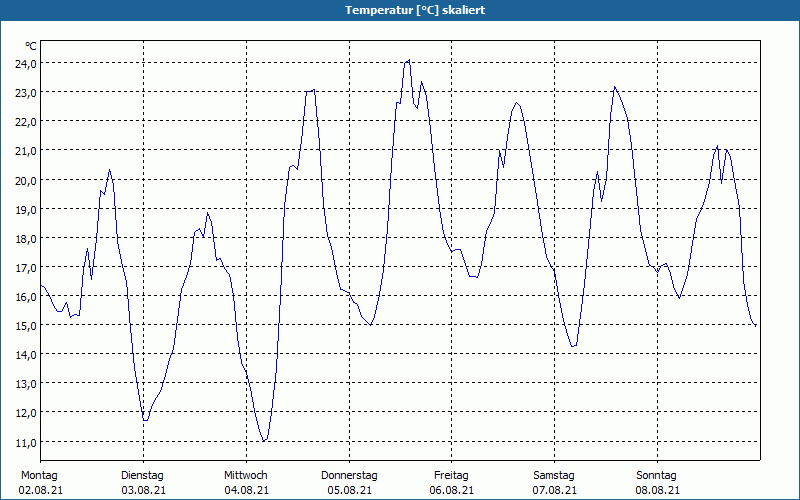Click the Samstag day label
The height and width of the screenshot is (500, 800).
click(554, 475)
